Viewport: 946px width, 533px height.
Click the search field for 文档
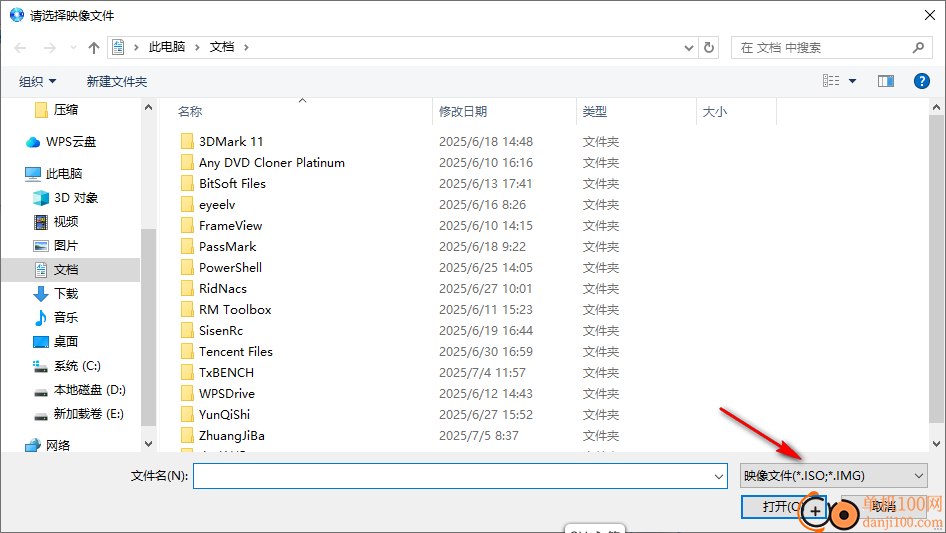[x=821, y=48]
